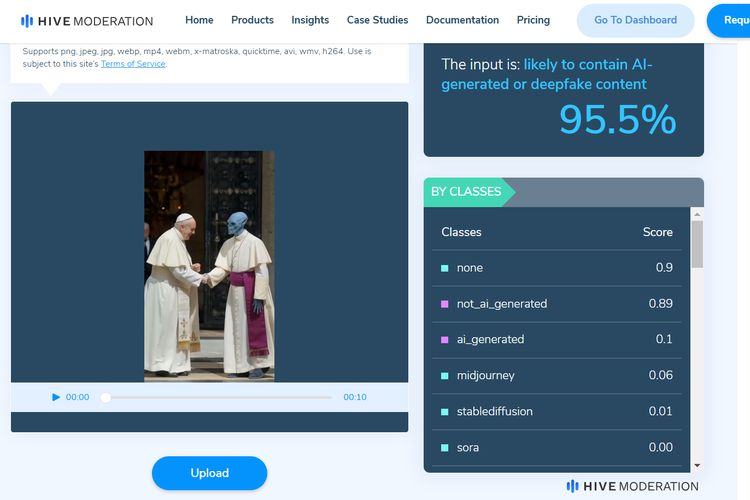Click Go To Dashboard button

click(635, 20)
